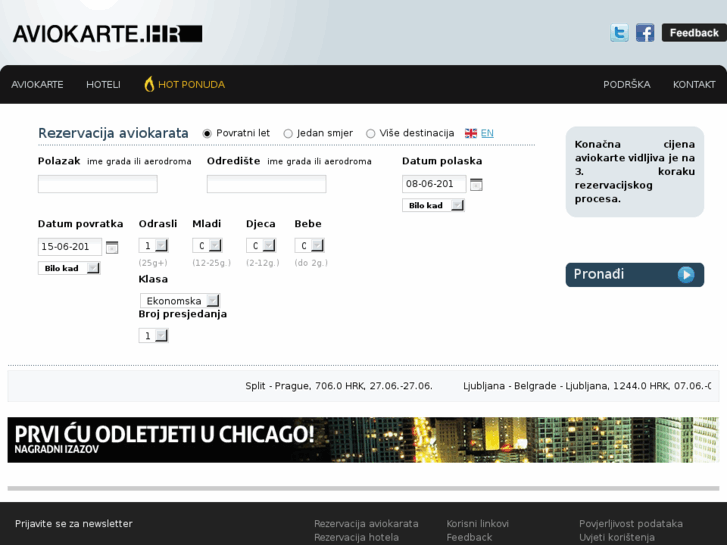Viewport: 727px width, 545px height.
Task: Open the AVIOKARTE menu item
Action: pos(37,84)
